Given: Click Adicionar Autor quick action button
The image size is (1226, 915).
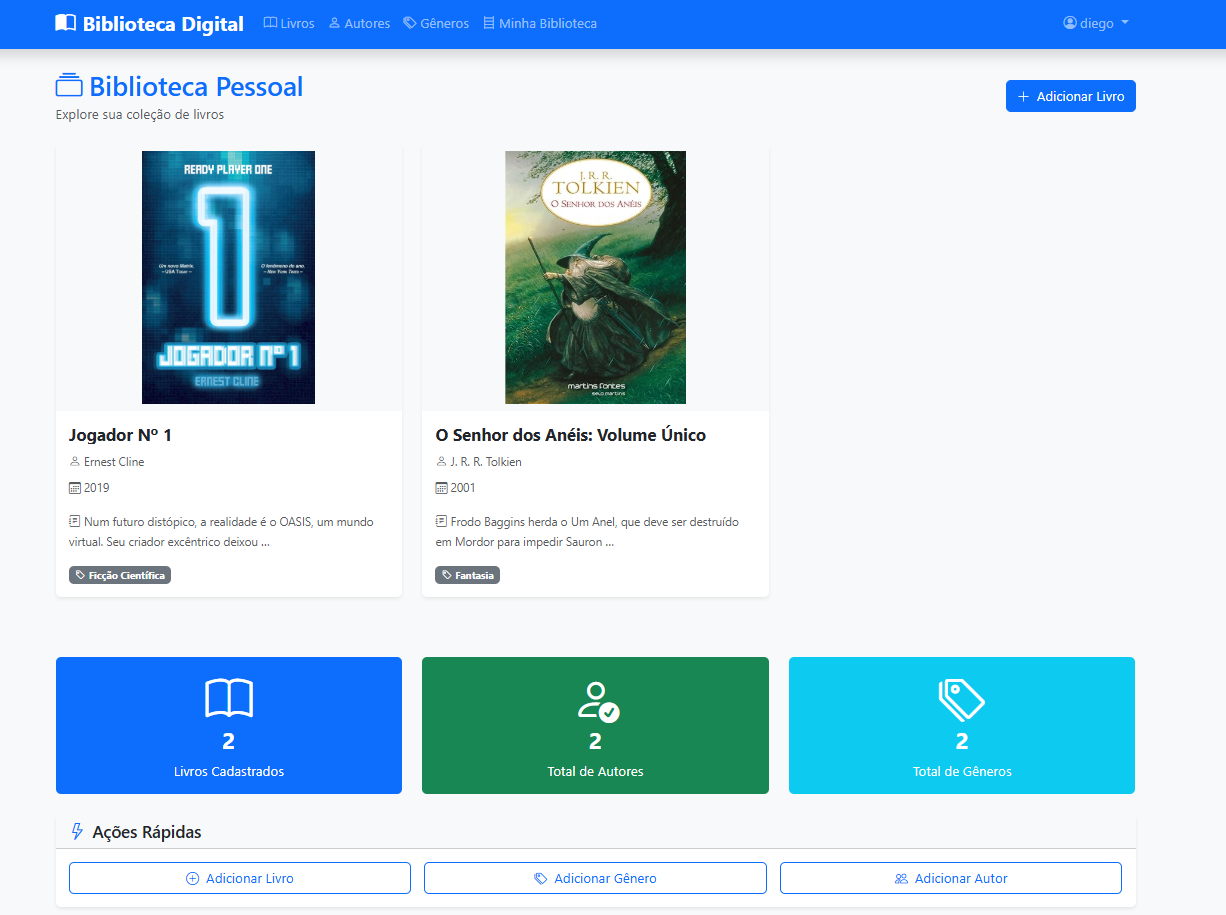Looking at the screenshot, I should pos(951,878).
